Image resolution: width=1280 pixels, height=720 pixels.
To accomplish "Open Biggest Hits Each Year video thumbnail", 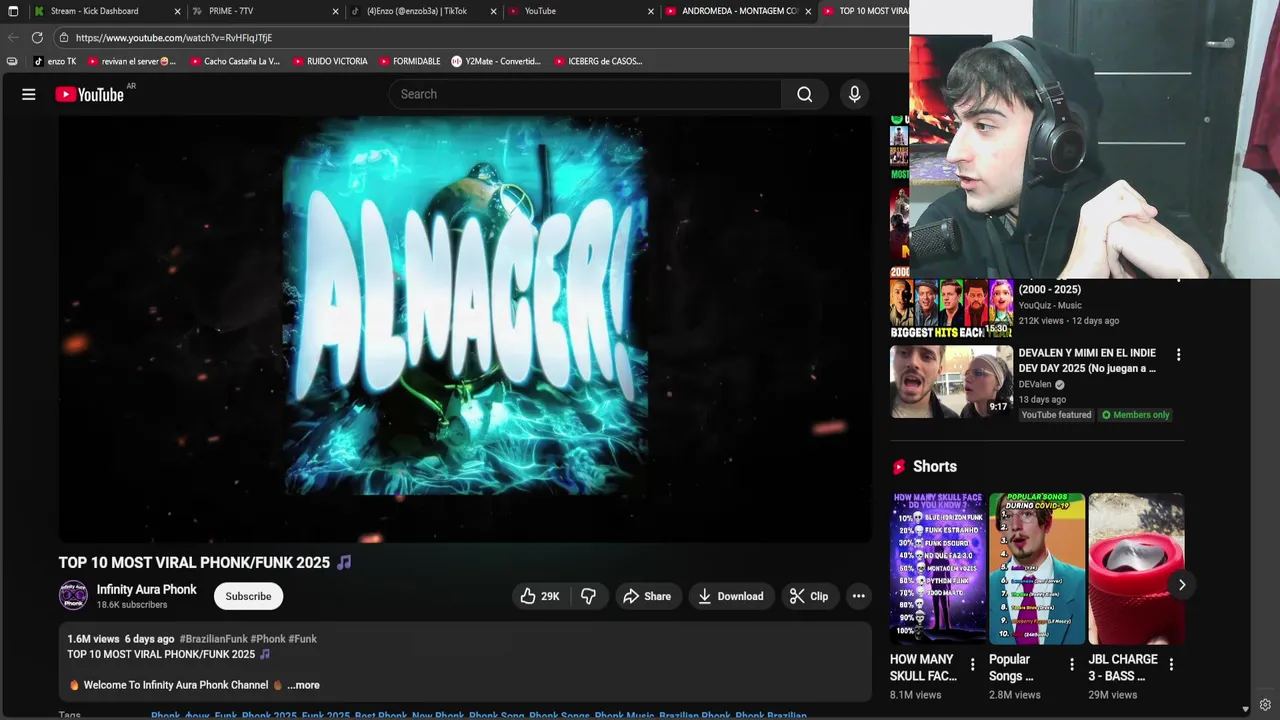I will [x=951, y=309].
